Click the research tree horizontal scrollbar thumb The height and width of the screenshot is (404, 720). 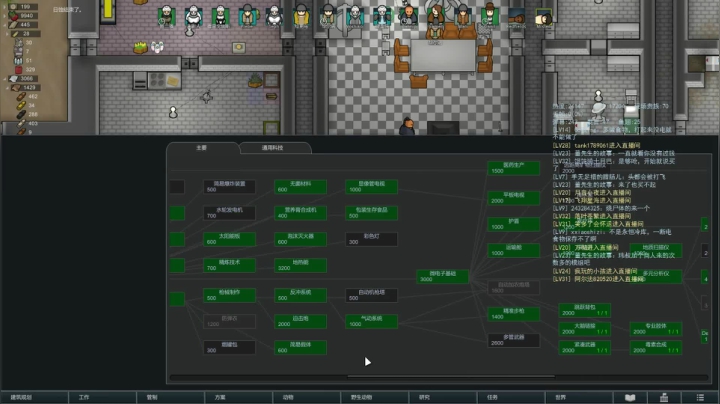point(451,377)
